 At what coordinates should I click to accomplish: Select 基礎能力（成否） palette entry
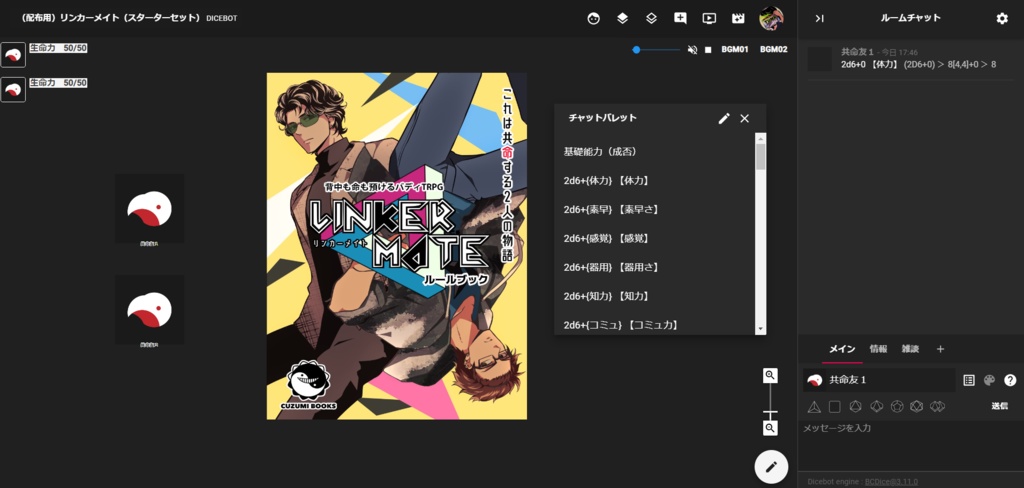point(655,152)
